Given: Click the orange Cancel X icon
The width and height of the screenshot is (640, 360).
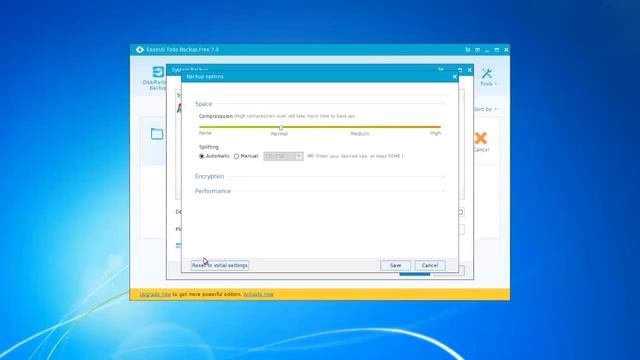Looking at the screenshot, I should [481, 138].
